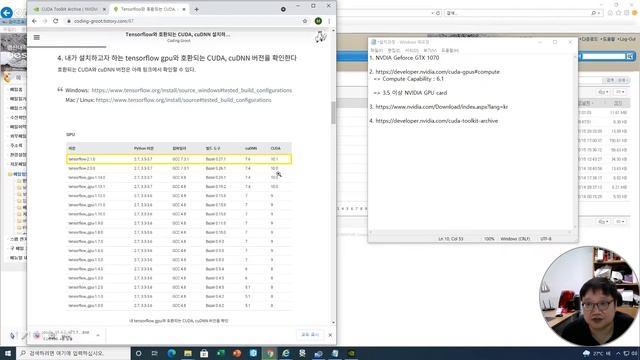Click the cuDNN column header in table
The image size is (640, 360).
251,148
